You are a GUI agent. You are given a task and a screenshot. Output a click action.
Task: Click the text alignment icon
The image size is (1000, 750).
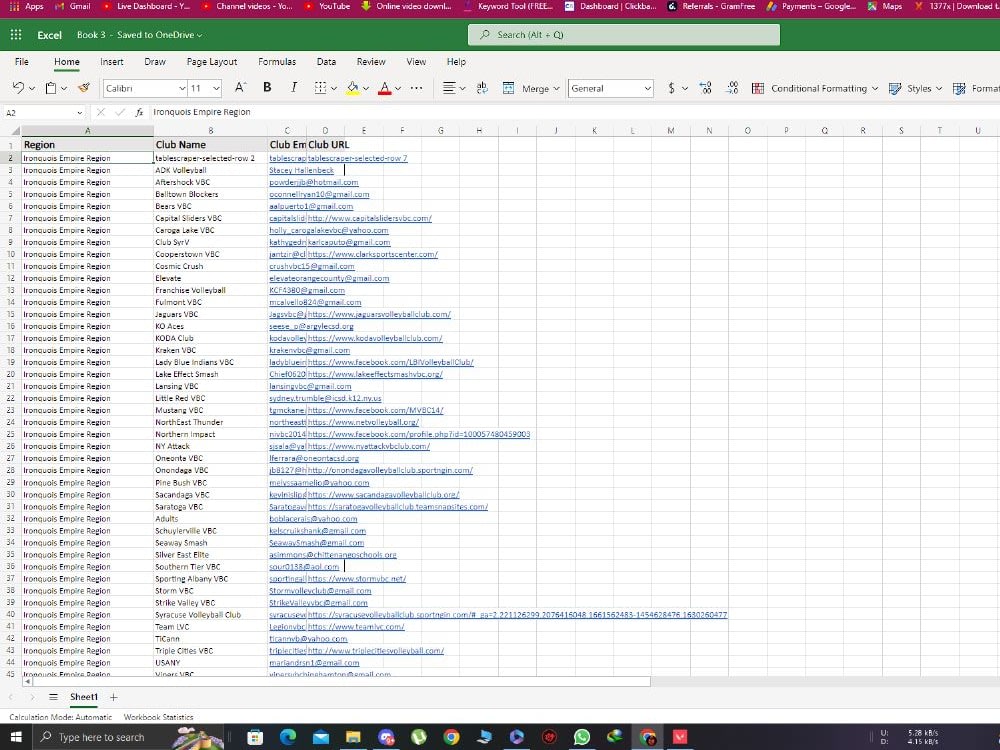coord(449,88)
